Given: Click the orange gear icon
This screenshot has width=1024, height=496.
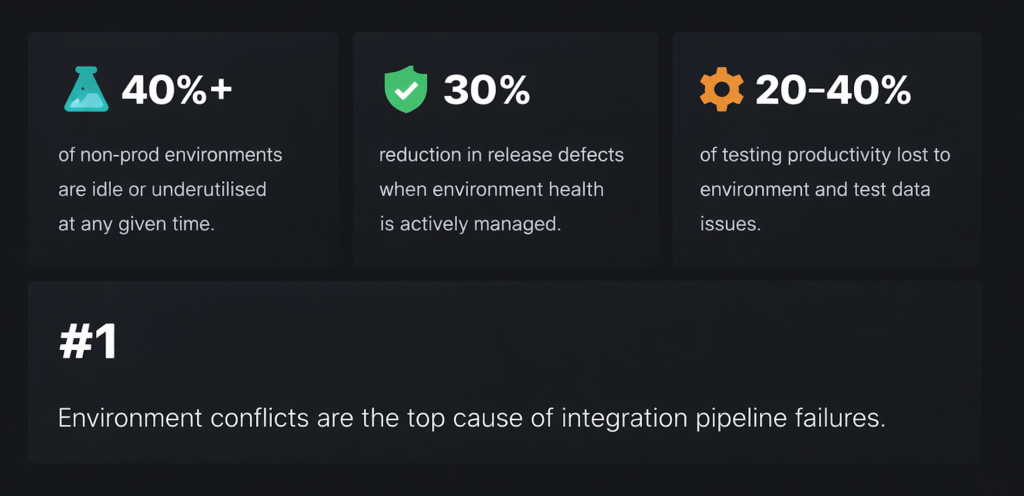Looking at the screenshot, I should pyautogui.click(x=721, y=91).
